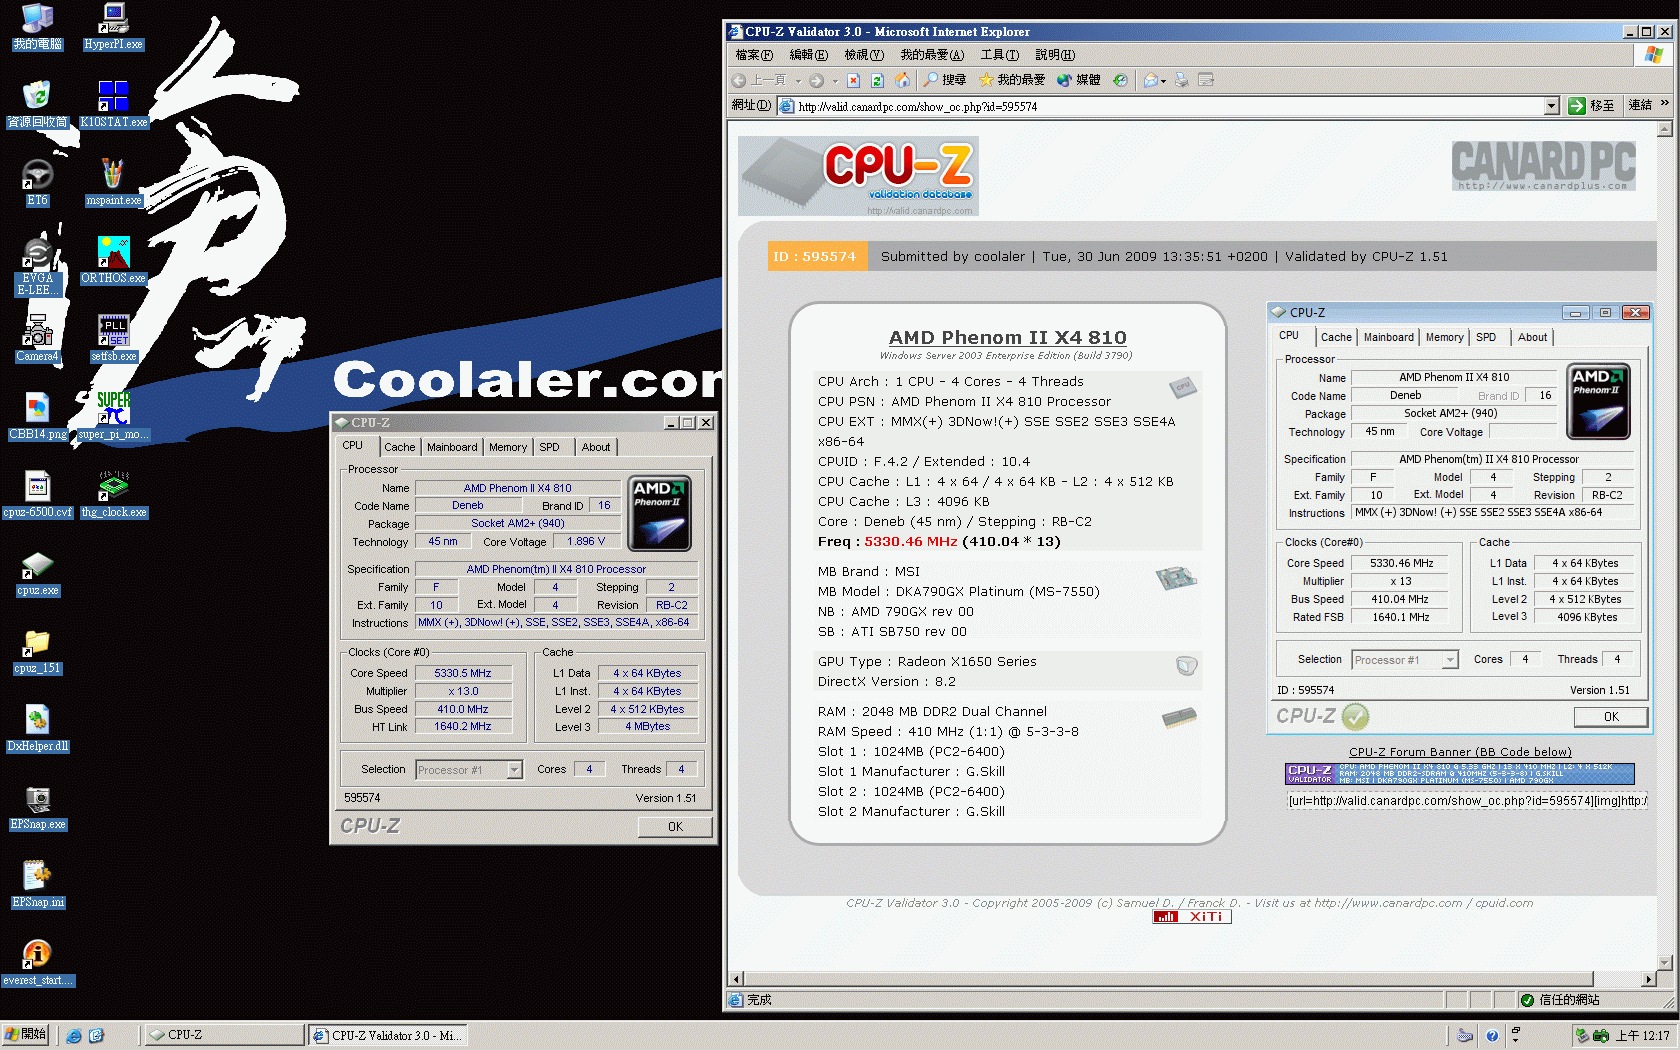
Task: Open the Processor #1 selection dropdown in CPU-Z
Action: (x=514, y=770)
